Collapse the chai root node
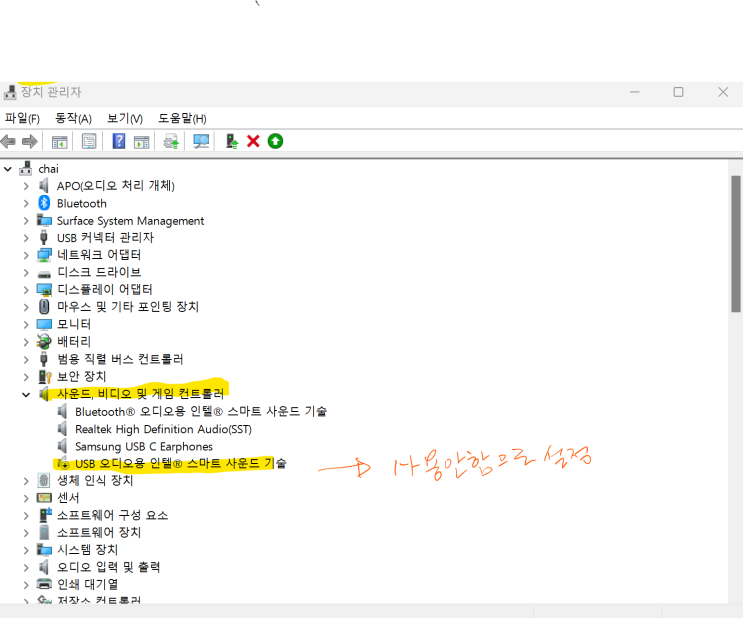 click(x=8, y=168)
